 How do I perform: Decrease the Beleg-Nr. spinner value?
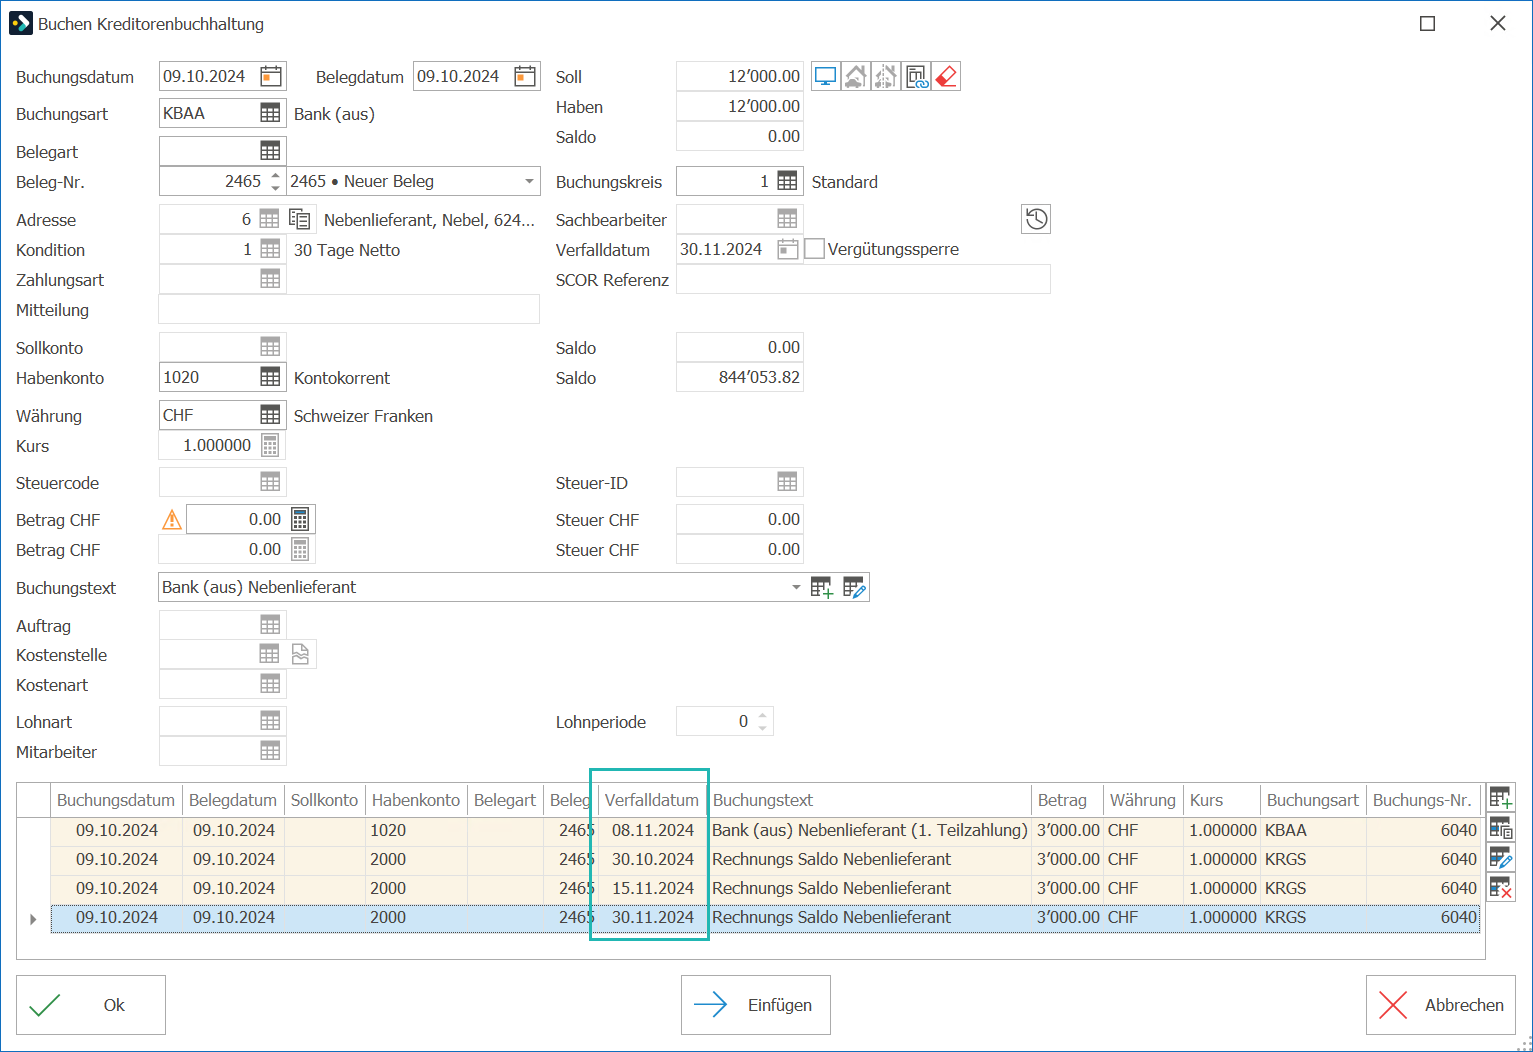pyautogui.click(x=276, y=187)
